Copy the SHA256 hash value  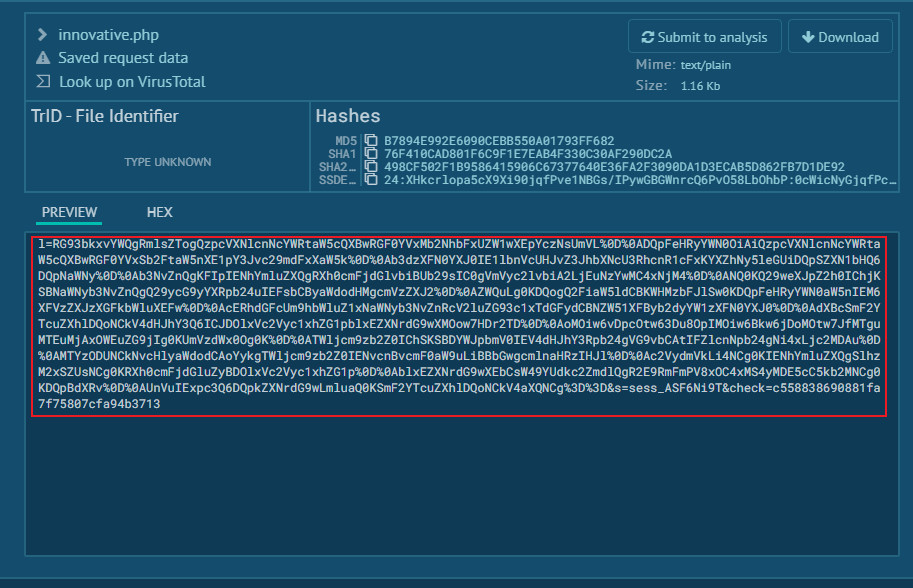pyautogui.click(x=371, y=167)
